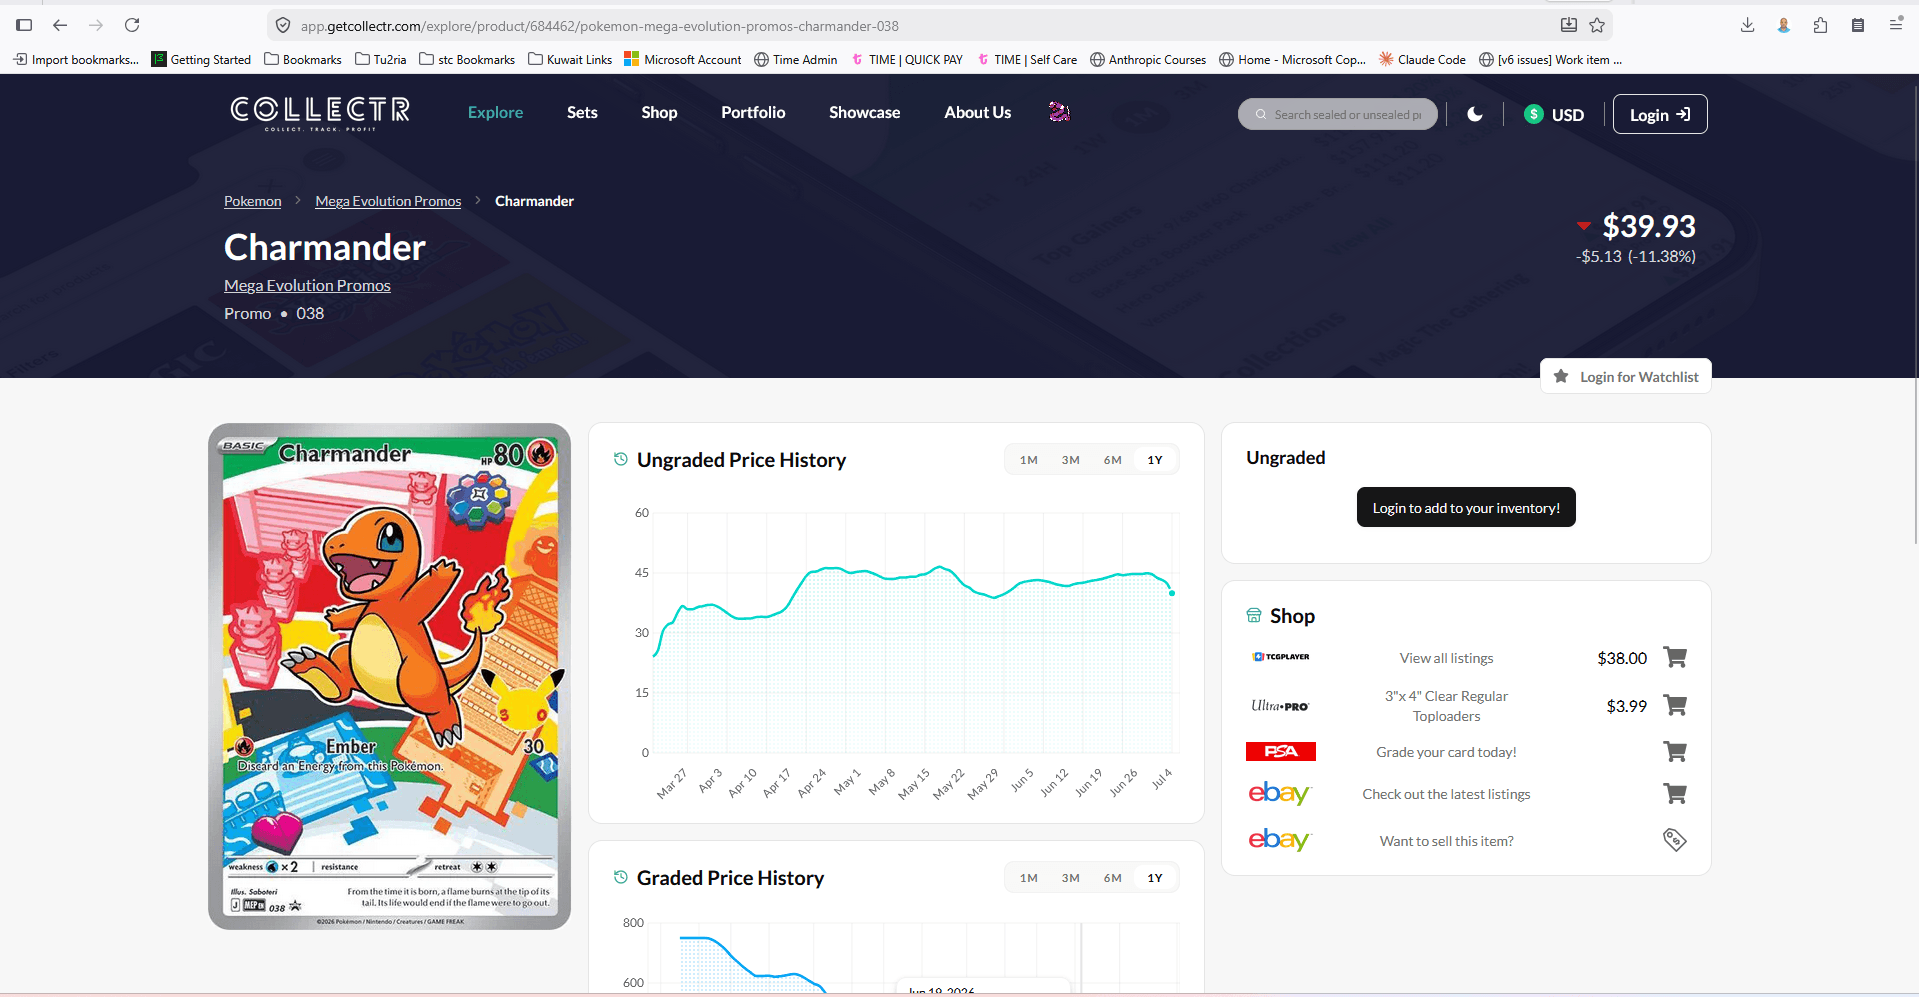Open the Kuwait Links bookmarks folder

pos(570,59)
